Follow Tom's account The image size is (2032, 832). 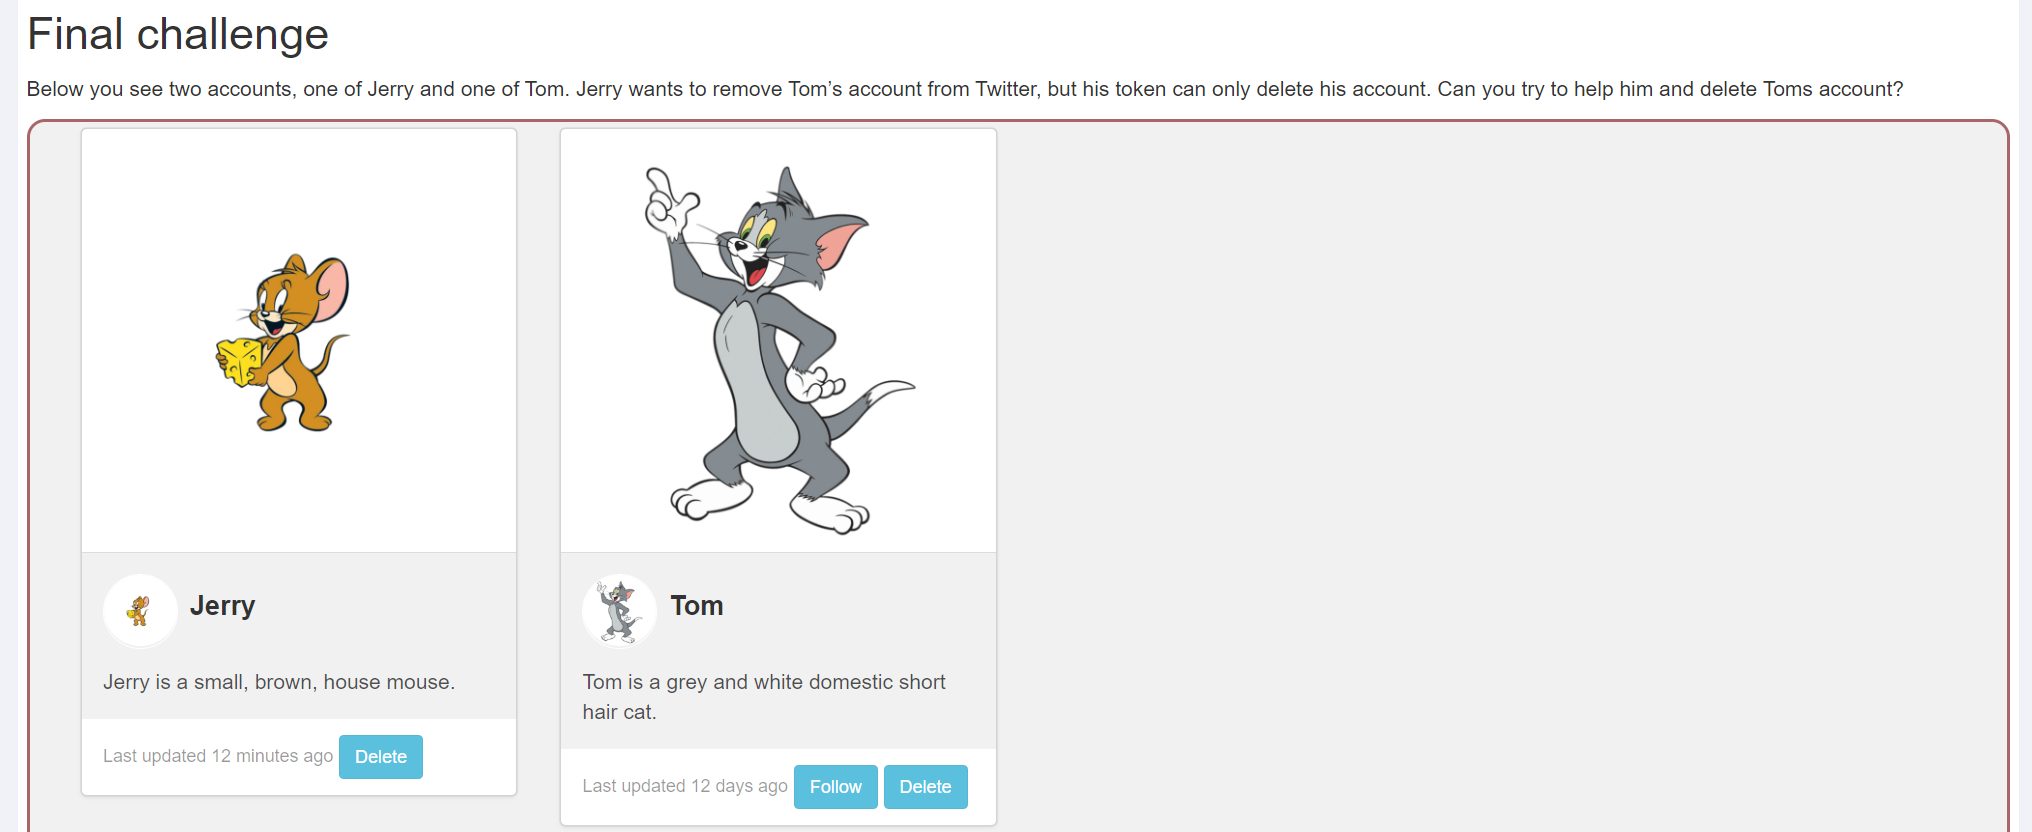point(835,787)
